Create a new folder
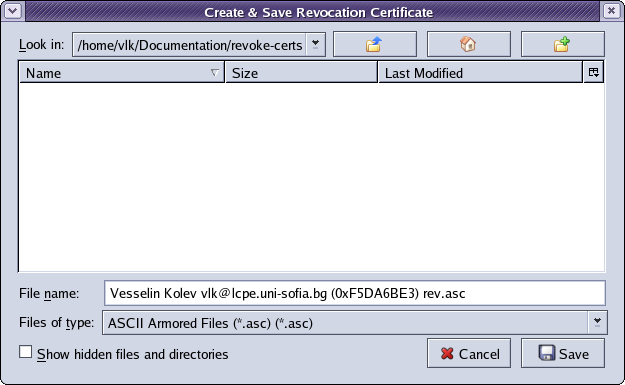The image size is (625, 385). coord(562,44)
